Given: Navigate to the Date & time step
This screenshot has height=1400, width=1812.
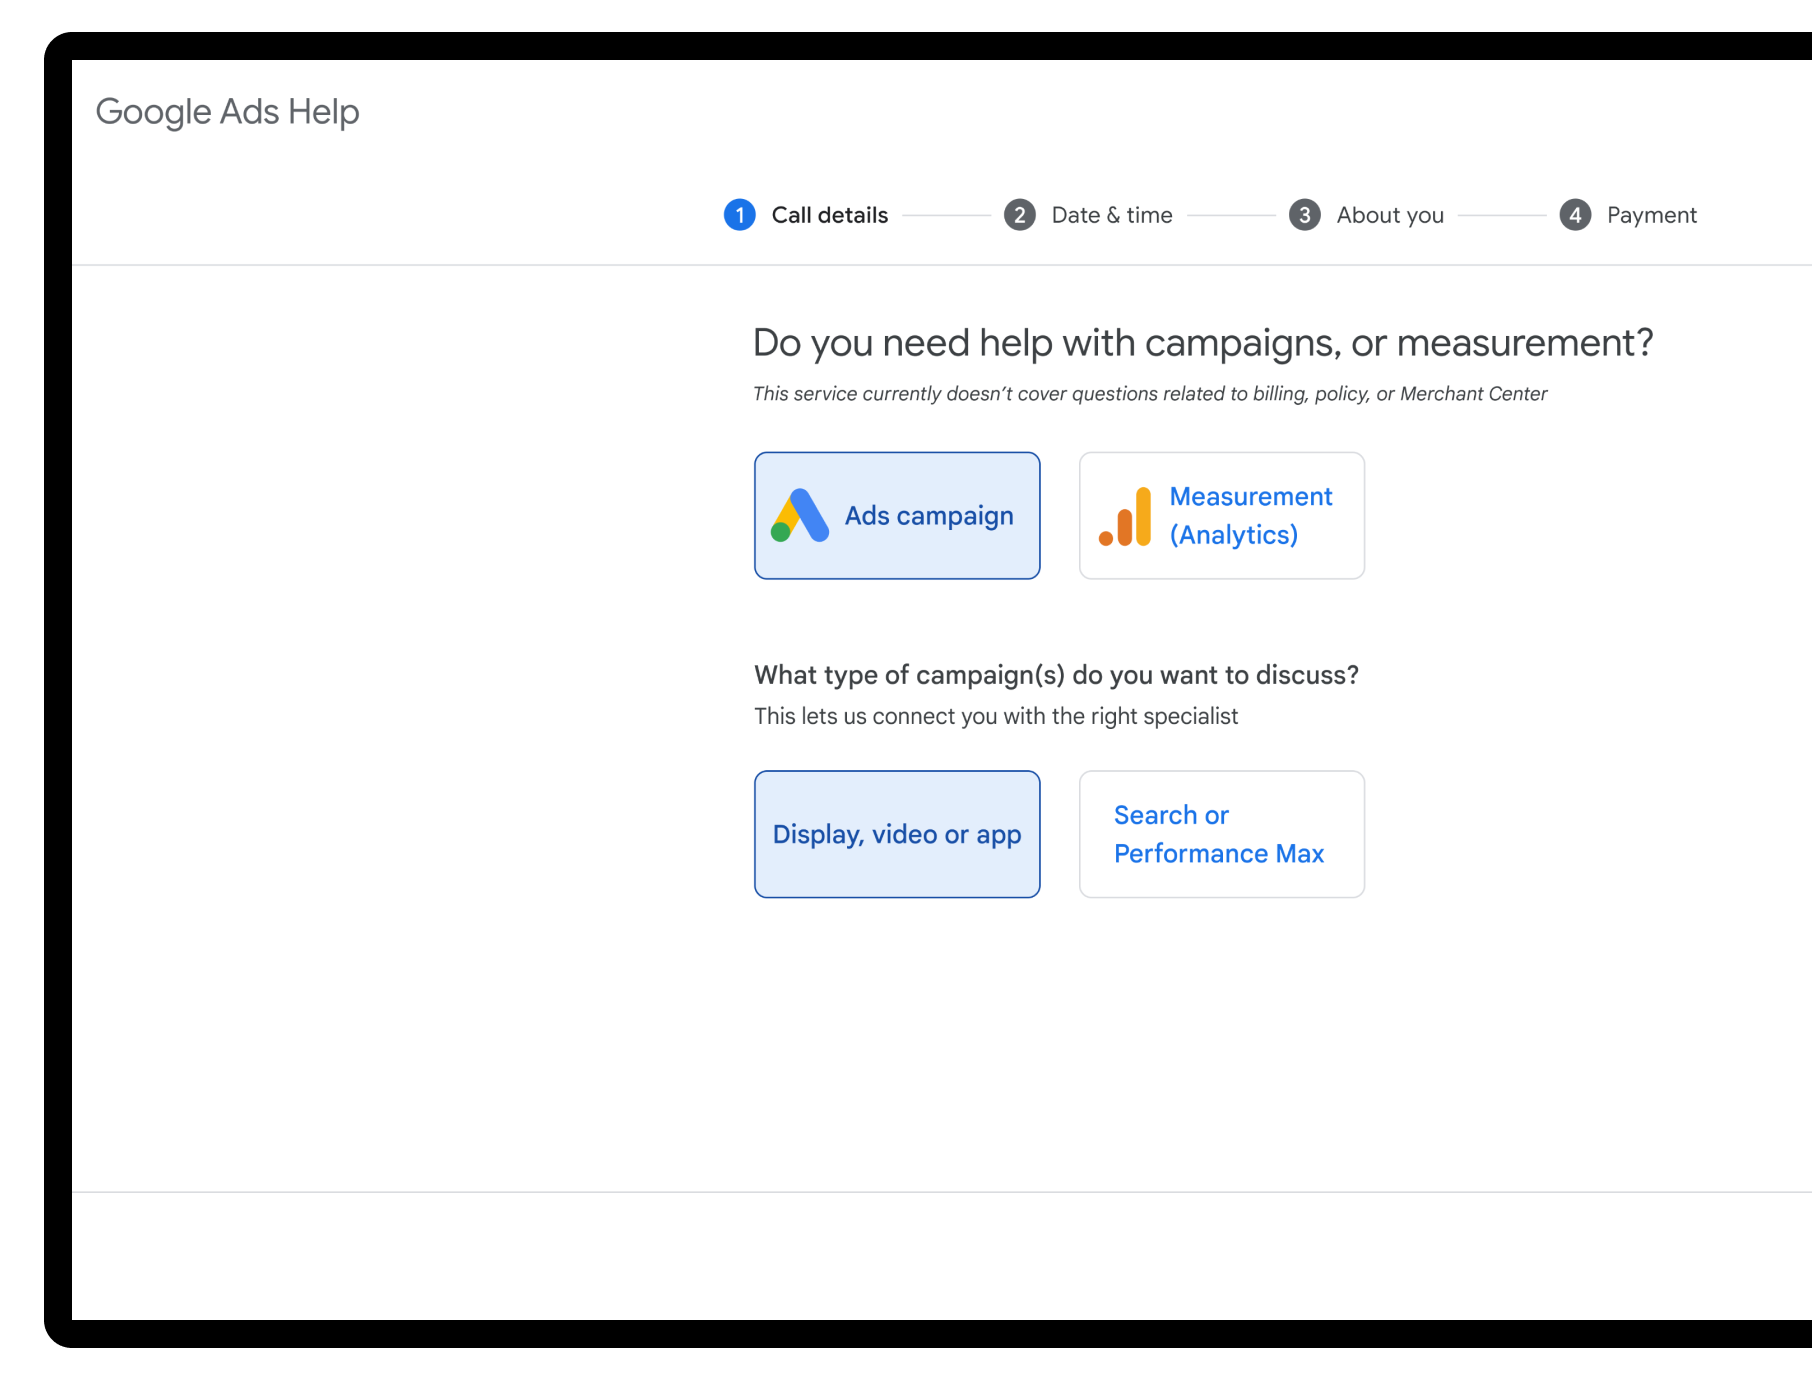Looking at the screenshot, I should point(1112,215).
